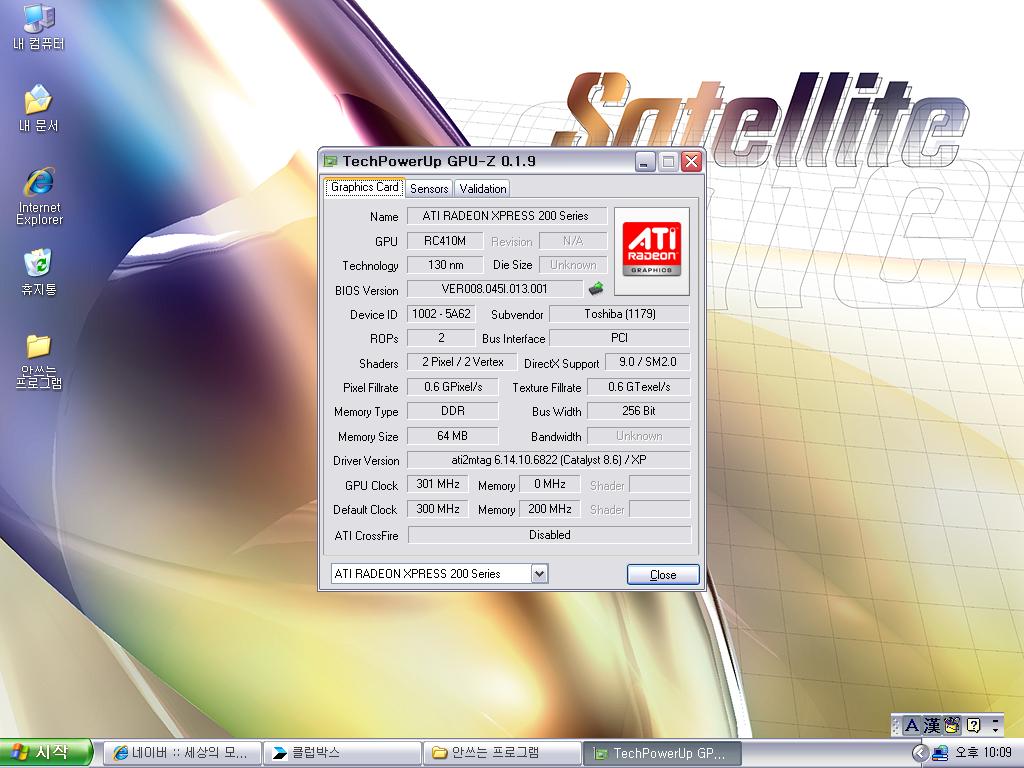Image resolution: width=1024 pixels, height=768 pixels.
Task: Switch to the 네이버 browser taskbar button
Action: tap(182, 753)
